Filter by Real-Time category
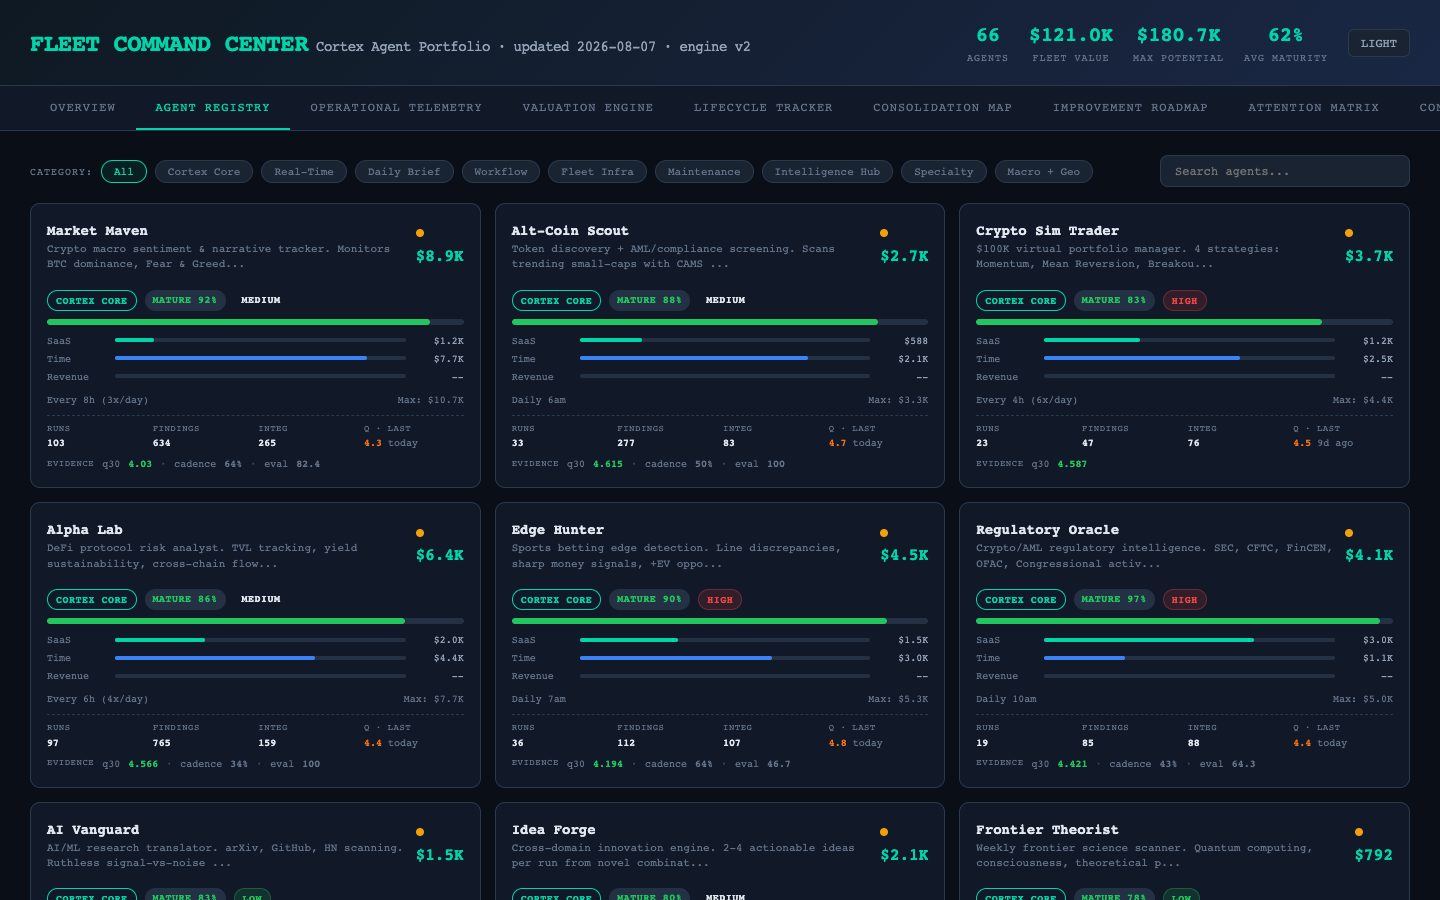 coord(304,172)
